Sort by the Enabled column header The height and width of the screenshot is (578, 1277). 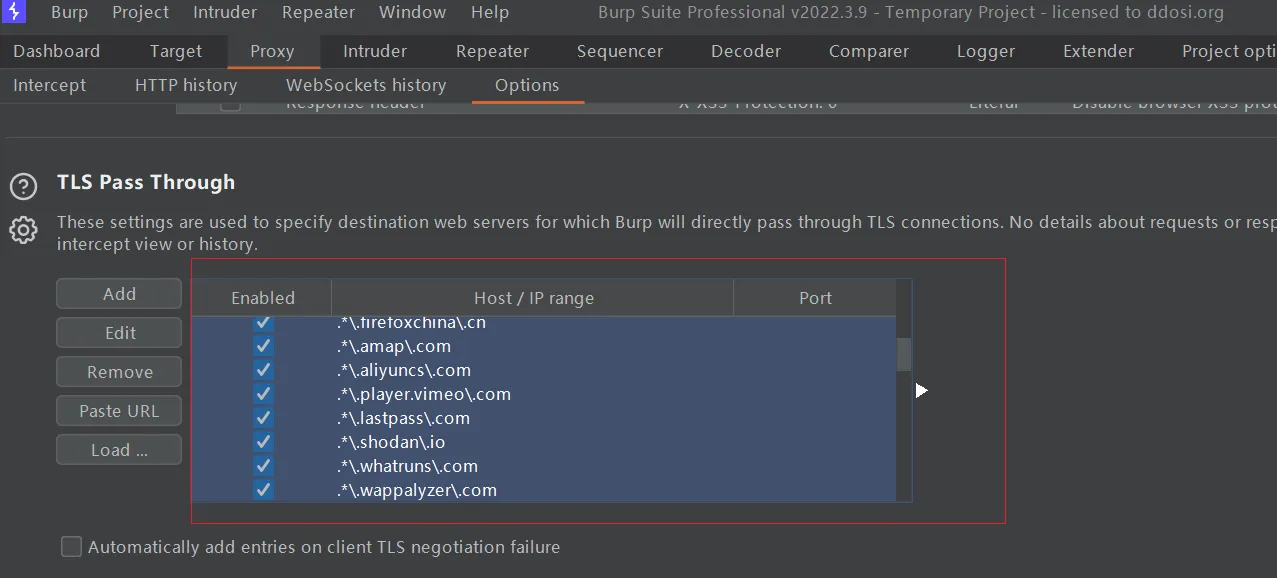(x=262, y=298)
